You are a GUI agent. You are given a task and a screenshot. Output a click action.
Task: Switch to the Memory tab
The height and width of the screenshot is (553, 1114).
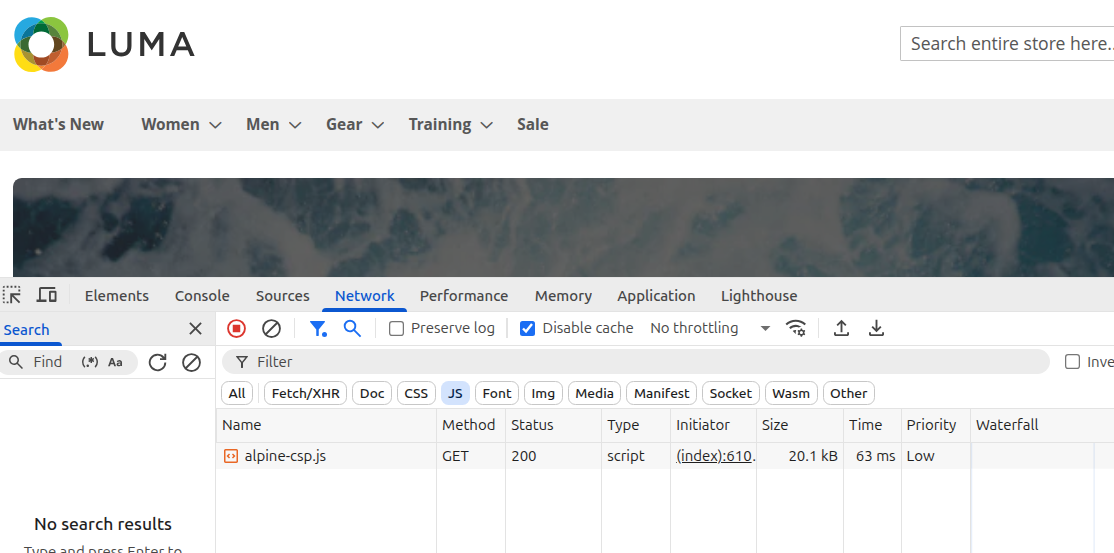click(x=563, y=296)
